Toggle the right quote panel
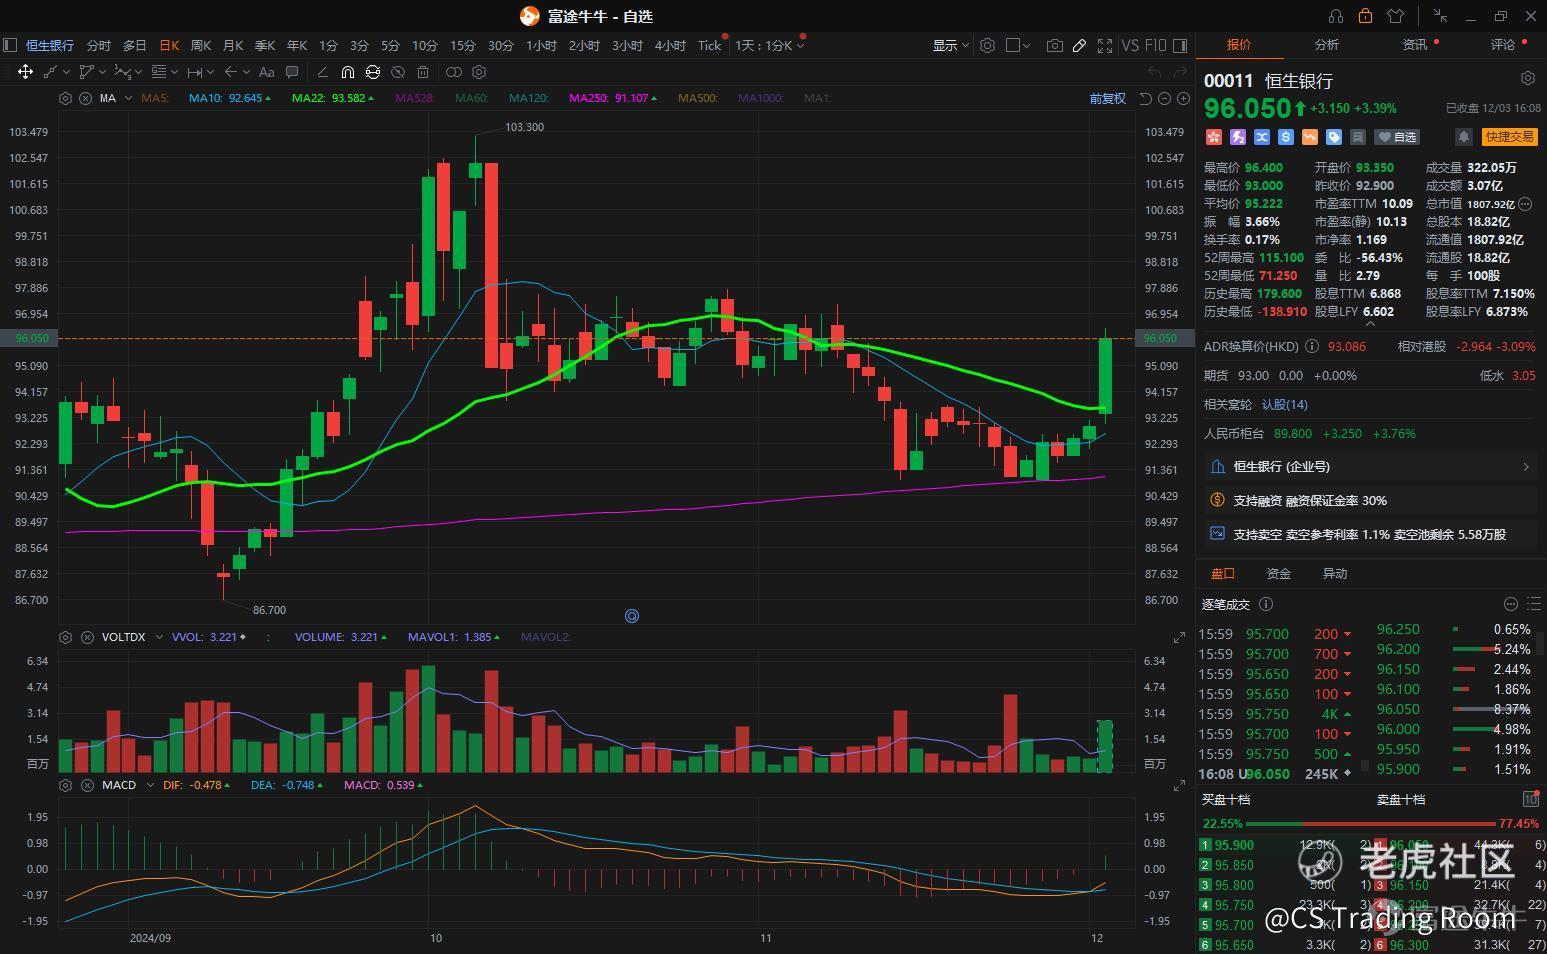 click(1180, 45)
